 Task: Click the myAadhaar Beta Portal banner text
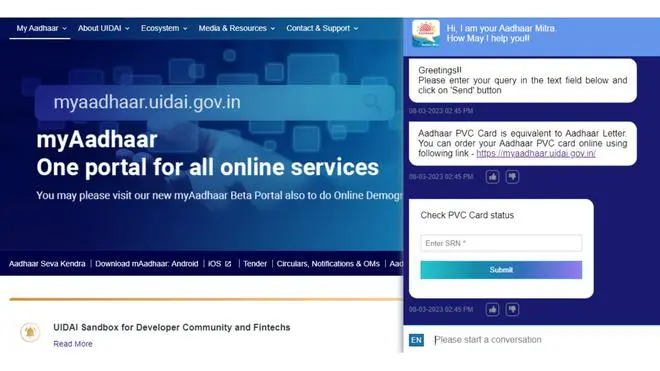tap(219, 196)
